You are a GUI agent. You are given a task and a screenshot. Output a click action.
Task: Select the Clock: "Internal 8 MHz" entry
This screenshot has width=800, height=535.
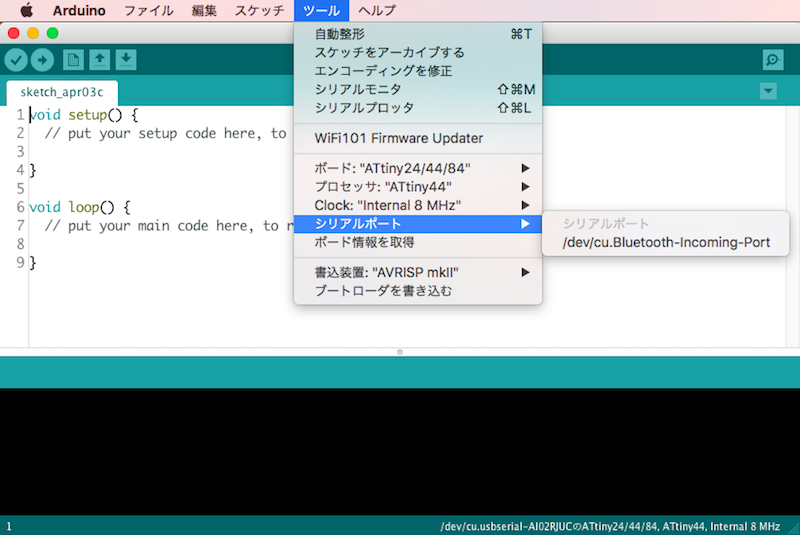click(x=418, y=205)
